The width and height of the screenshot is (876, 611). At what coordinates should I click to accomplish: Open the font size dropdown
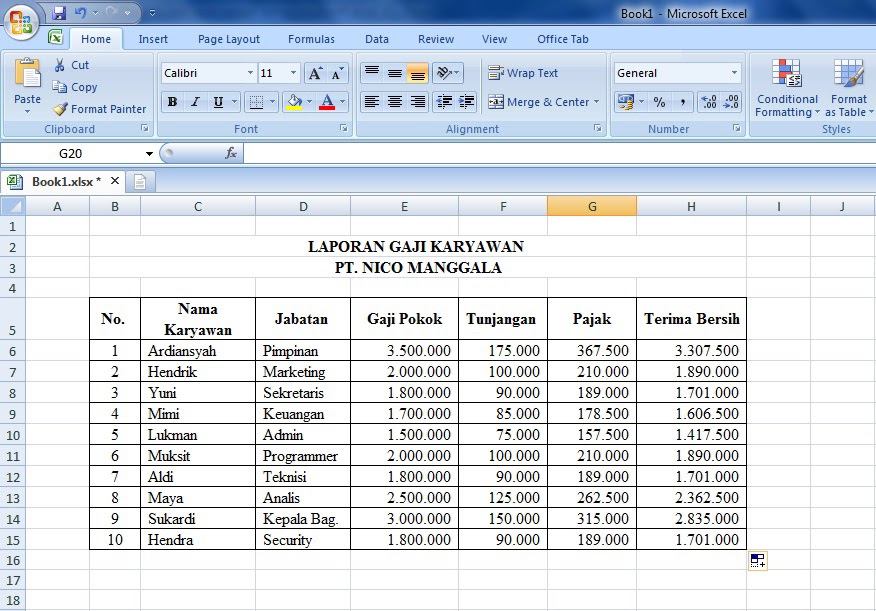point(293,73)
